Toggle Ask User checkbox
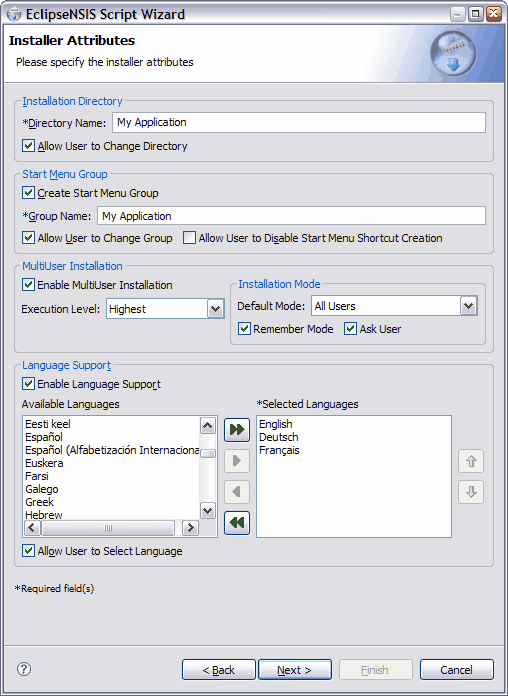Image resolution: width=508 pixels, height=696 pixels. (351, 329)
